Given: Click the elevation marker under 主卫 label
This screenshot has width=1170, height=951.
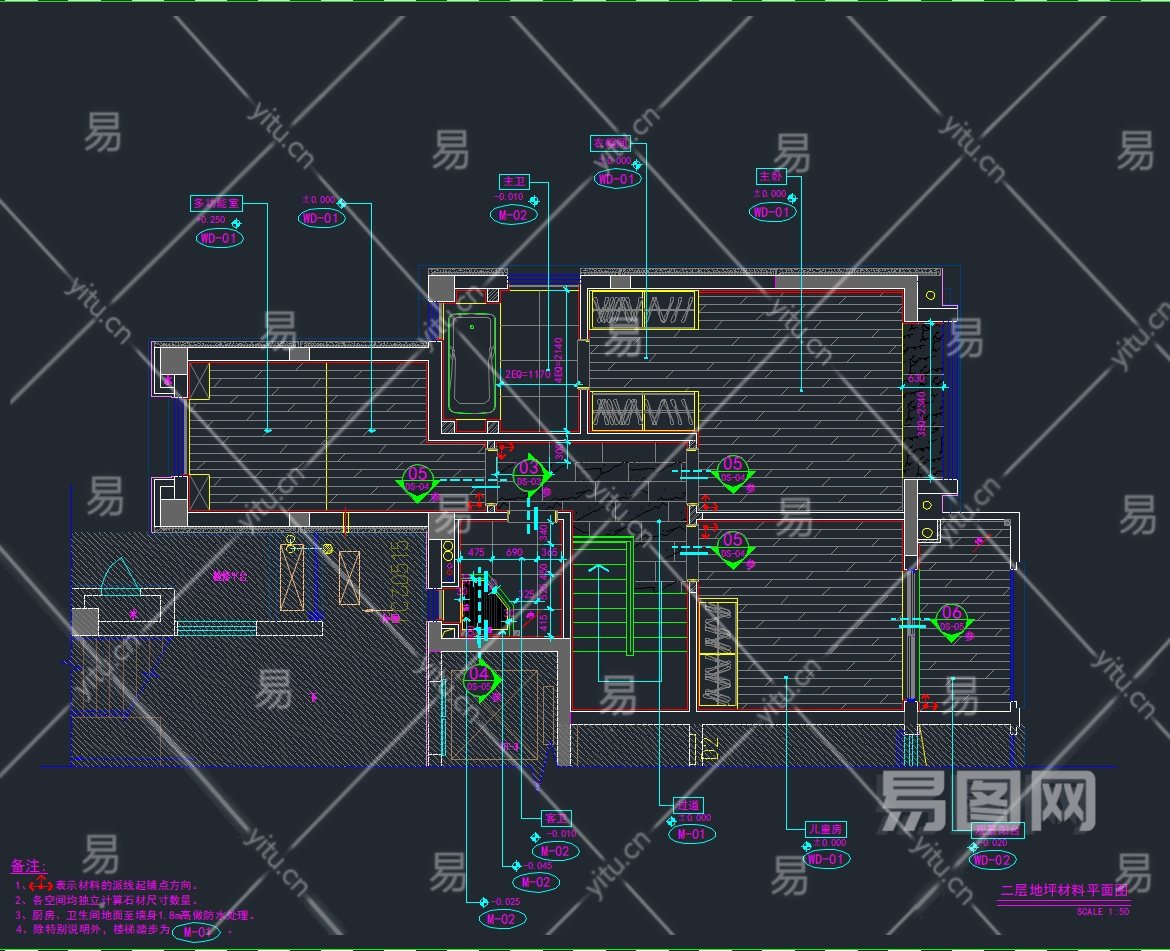Looking at the screenshot, I should [x=533, y=201].
